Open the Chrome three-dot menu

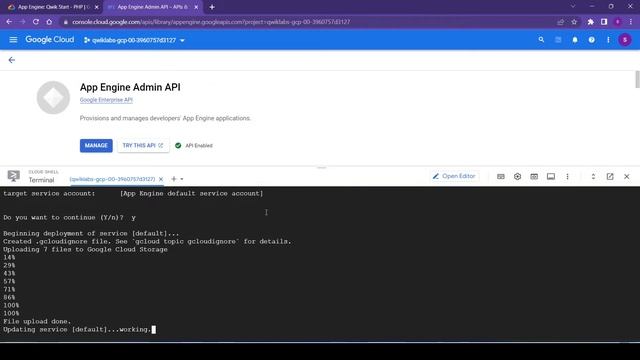631,22
